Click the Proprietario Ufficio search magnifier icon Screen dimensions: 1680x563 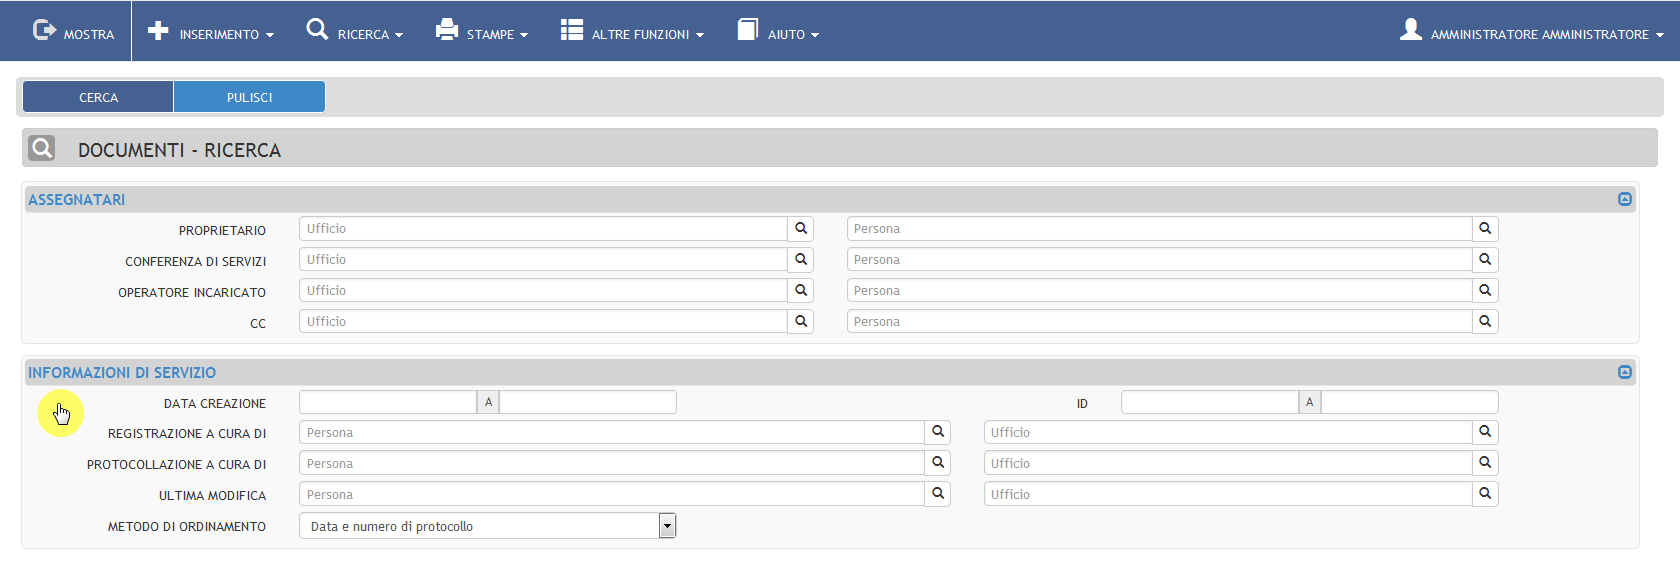tap(800, 229)
